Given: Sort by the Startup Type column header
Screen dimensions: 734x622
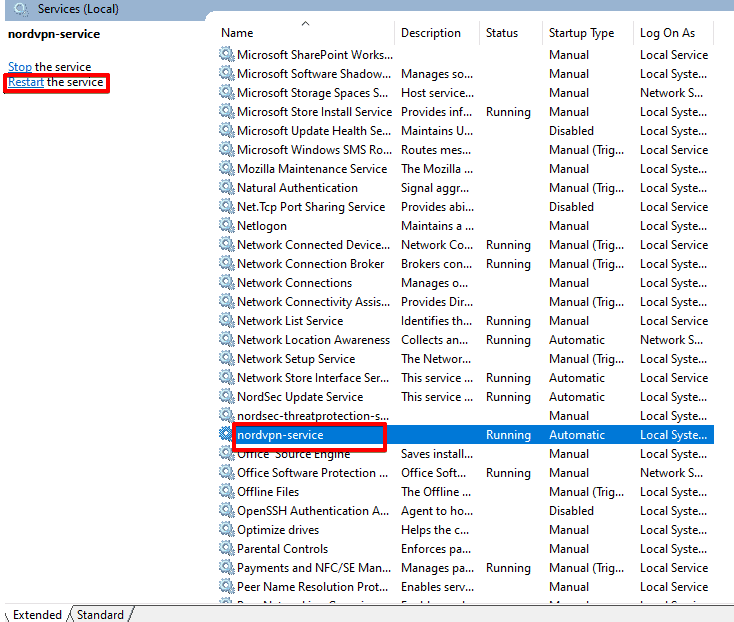Looking at the screenshot, I should pos(581,33).
